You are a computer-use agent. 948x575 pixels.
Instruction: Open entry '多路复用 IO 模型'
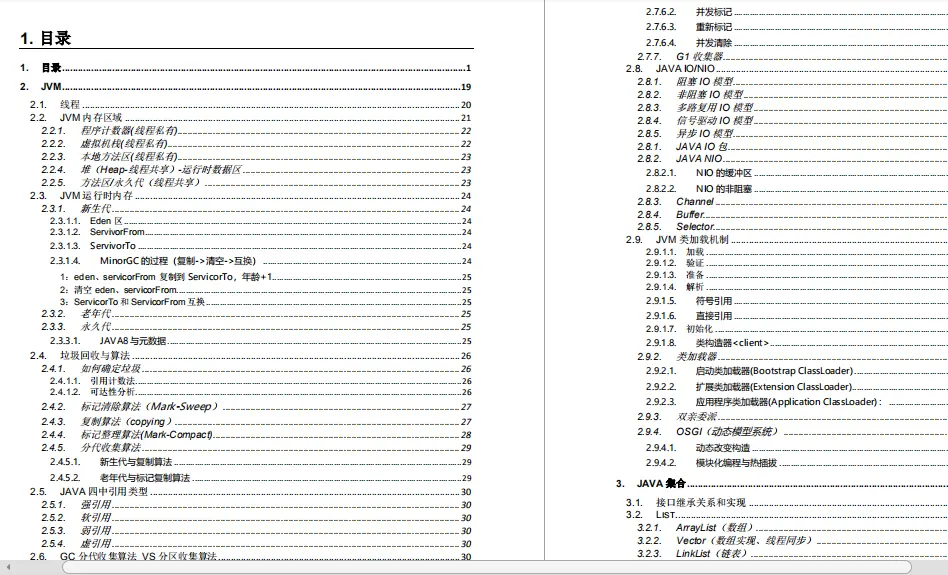pos(792,108)
